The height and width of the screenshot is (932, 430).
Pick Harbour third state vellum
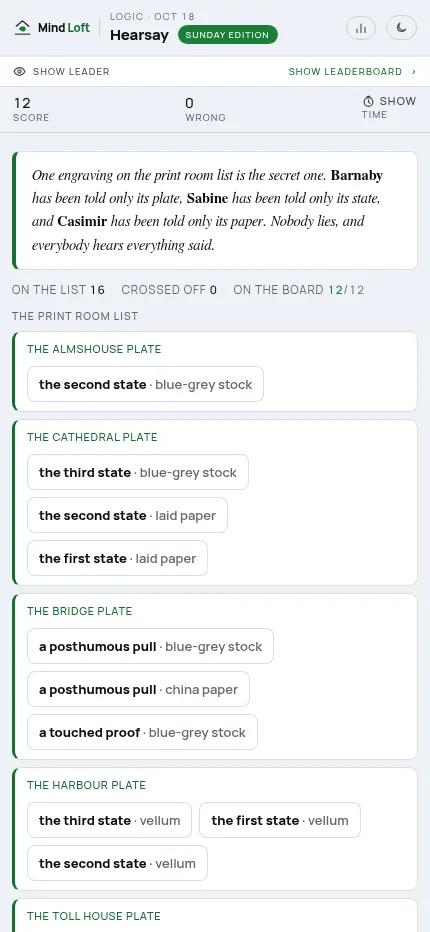109,820
